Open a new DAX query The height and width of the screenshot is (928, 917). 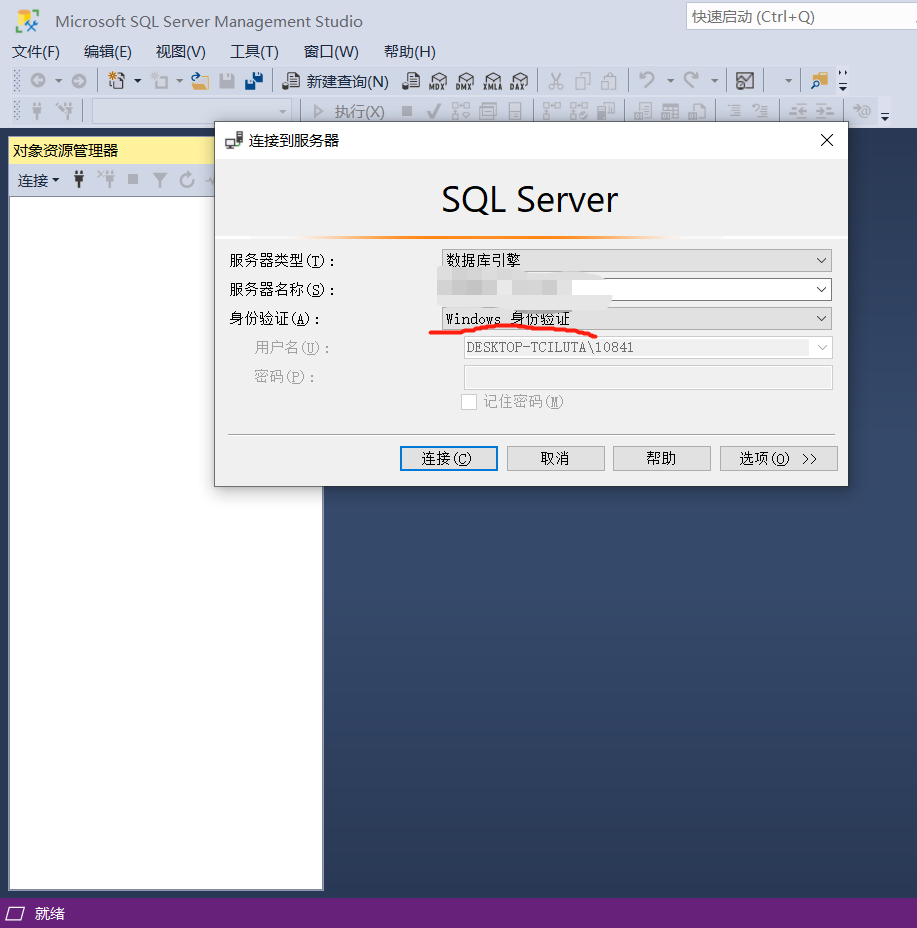tap(518, 80)
